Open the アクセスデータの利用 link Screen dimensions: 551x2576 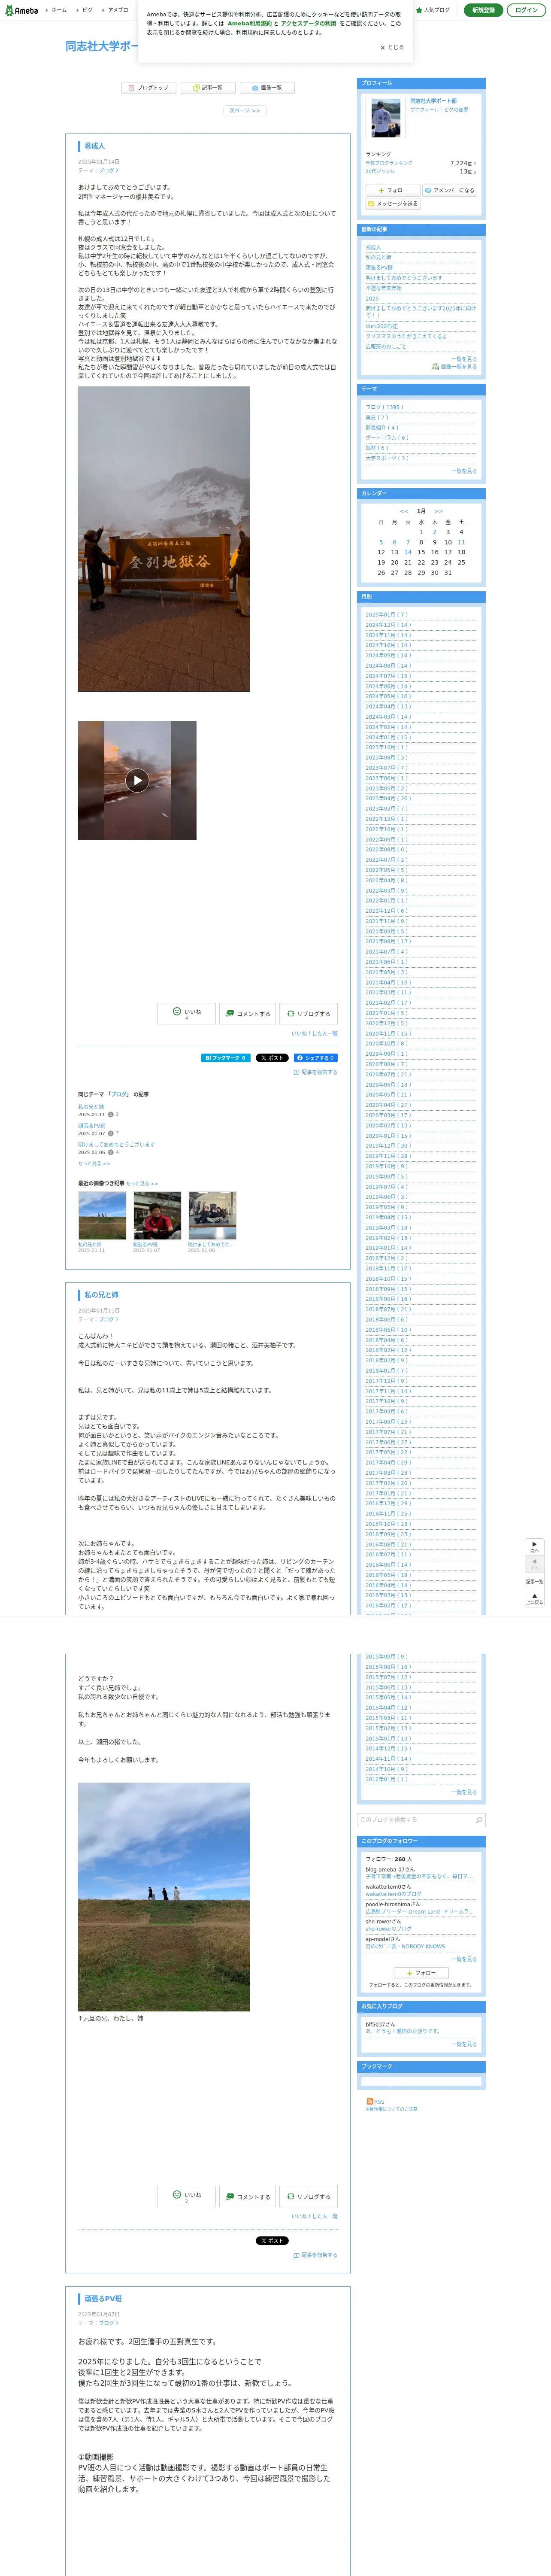(308, 23)
